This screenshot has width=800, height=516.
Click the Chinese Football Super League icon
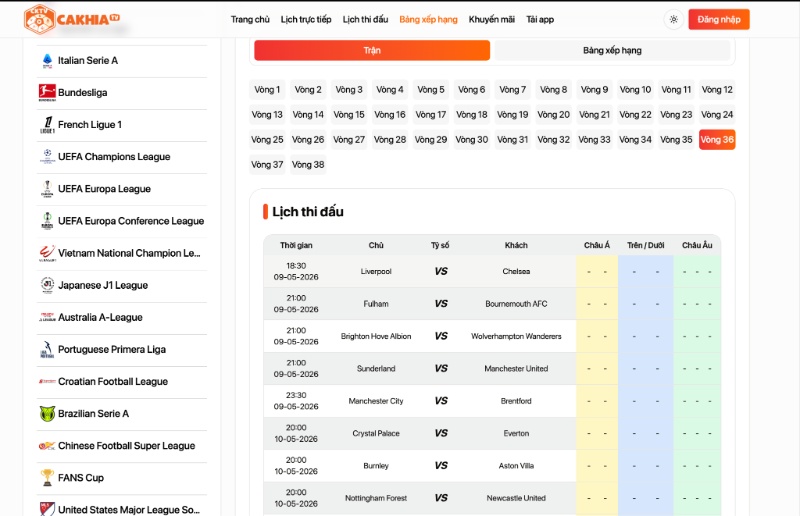[47, 446]
